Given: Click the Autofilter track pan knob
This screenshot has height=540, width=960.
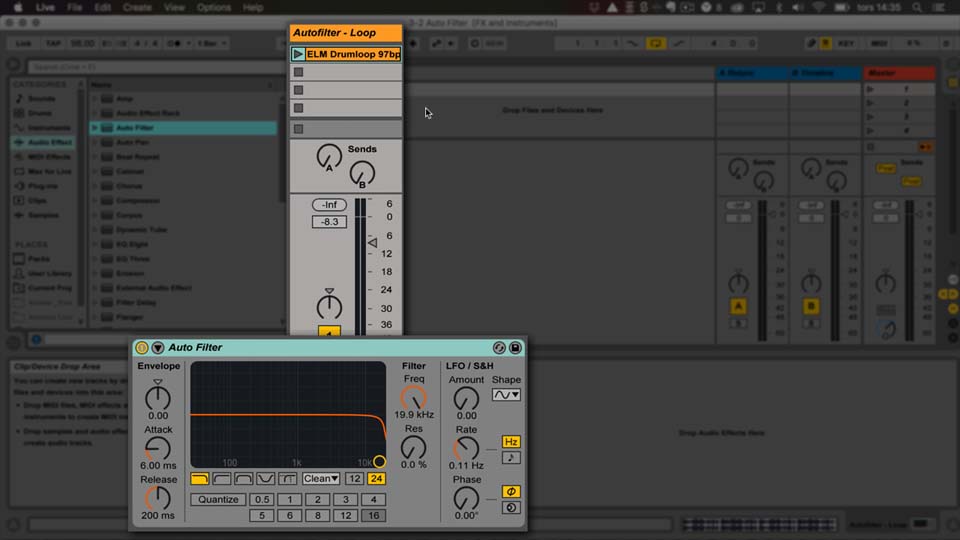Looking at the screenshot, I should click(x=329, y=306).
